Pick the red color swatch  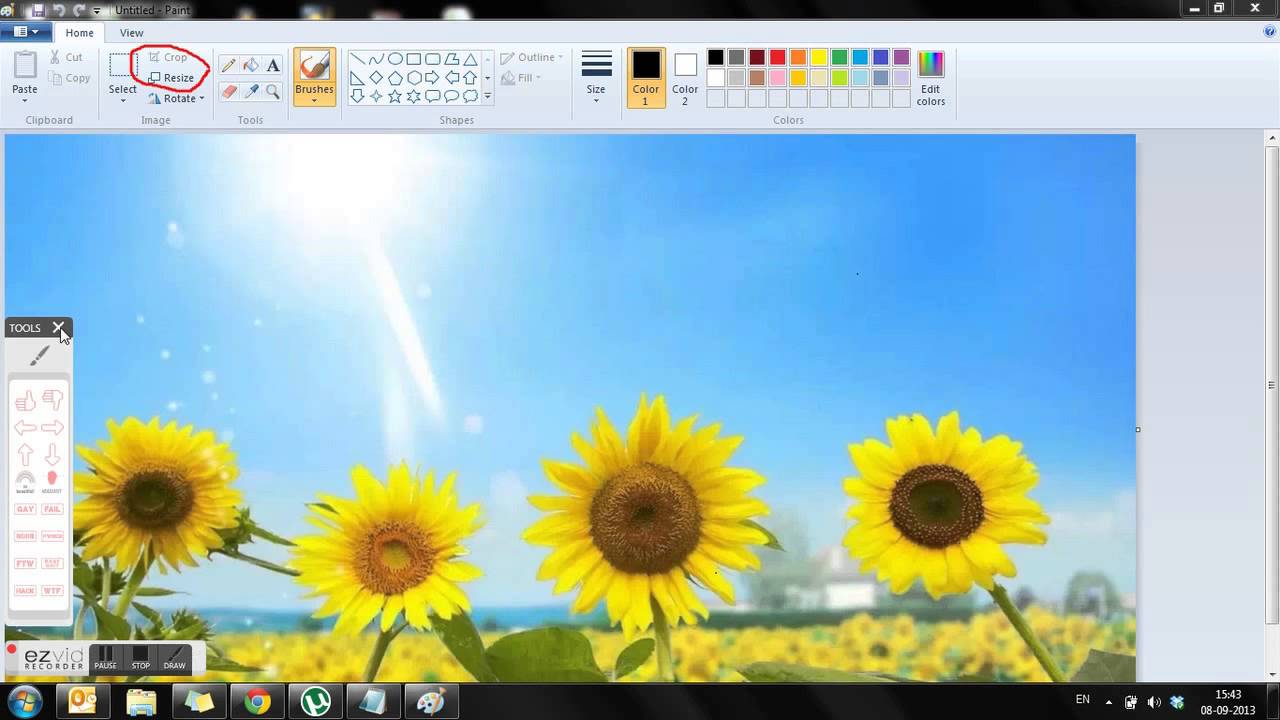(x=777, y=58)
